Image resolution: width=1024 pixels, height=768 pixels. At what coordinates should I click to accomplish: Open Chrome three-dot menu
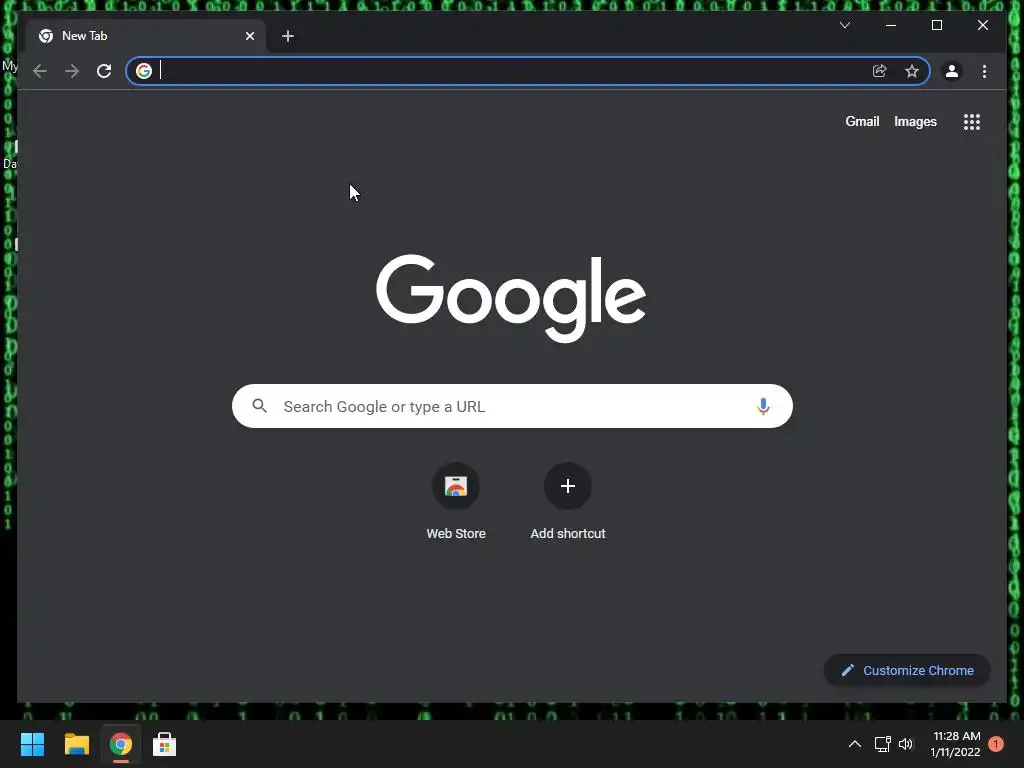coord(984,71)
